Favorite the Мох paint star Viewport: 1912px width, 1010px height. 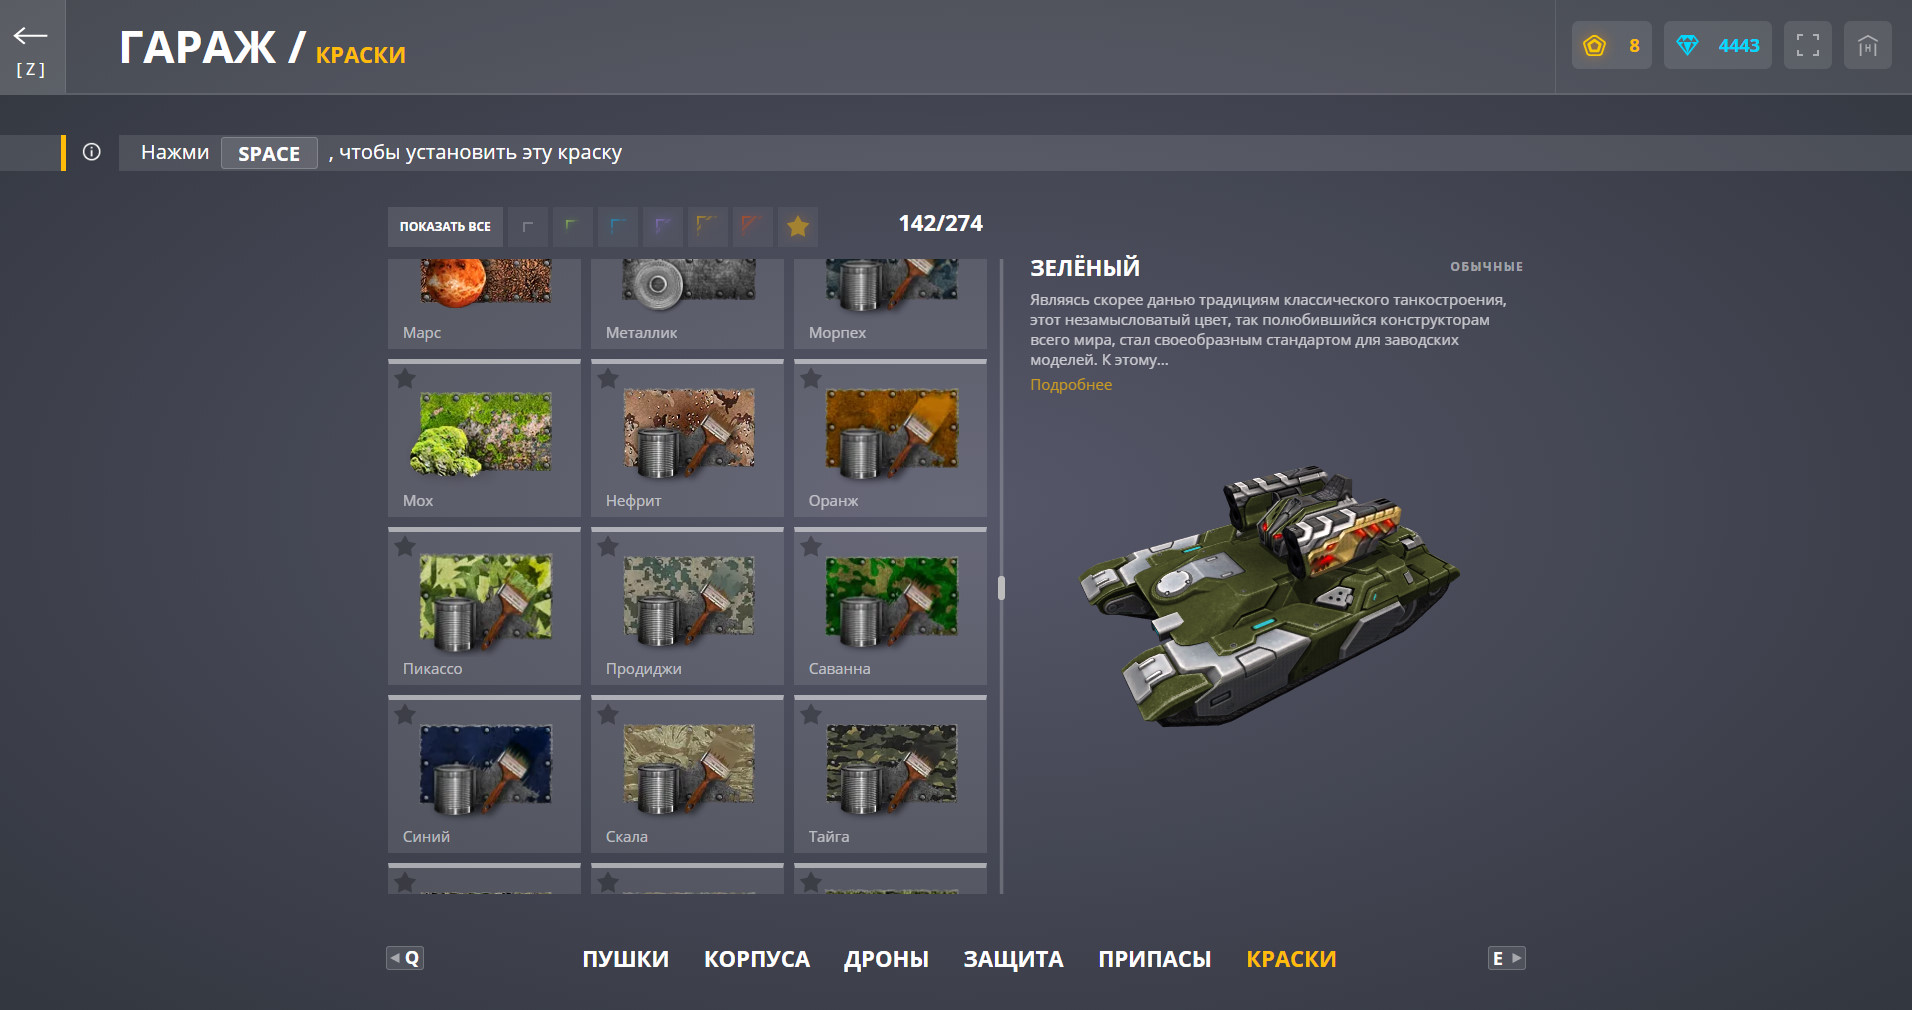(405, 379)
